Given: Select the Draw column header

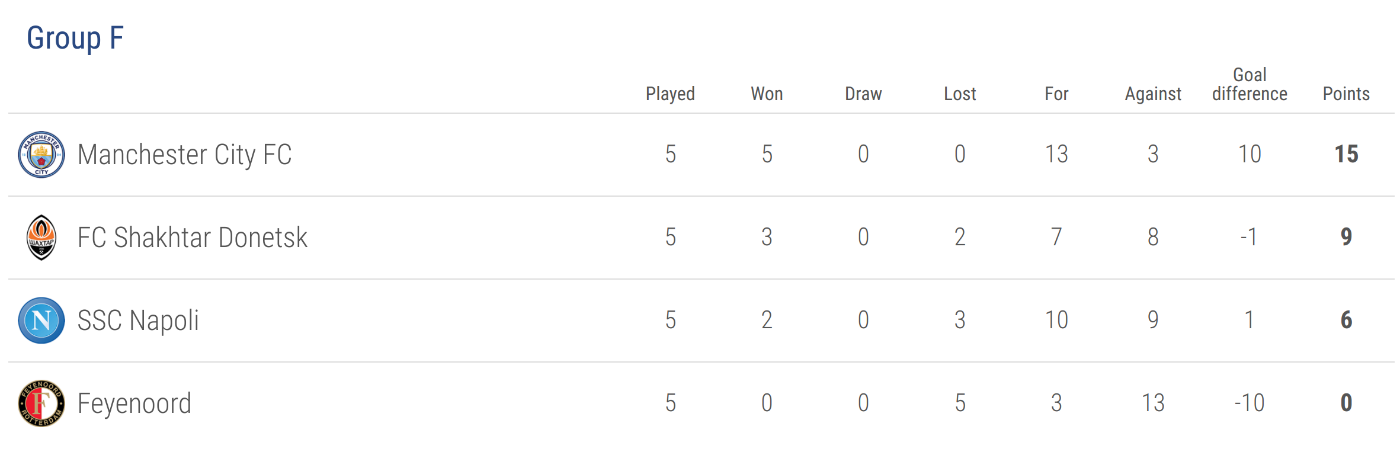Looking at the screenshot, I should coord(863,94).
